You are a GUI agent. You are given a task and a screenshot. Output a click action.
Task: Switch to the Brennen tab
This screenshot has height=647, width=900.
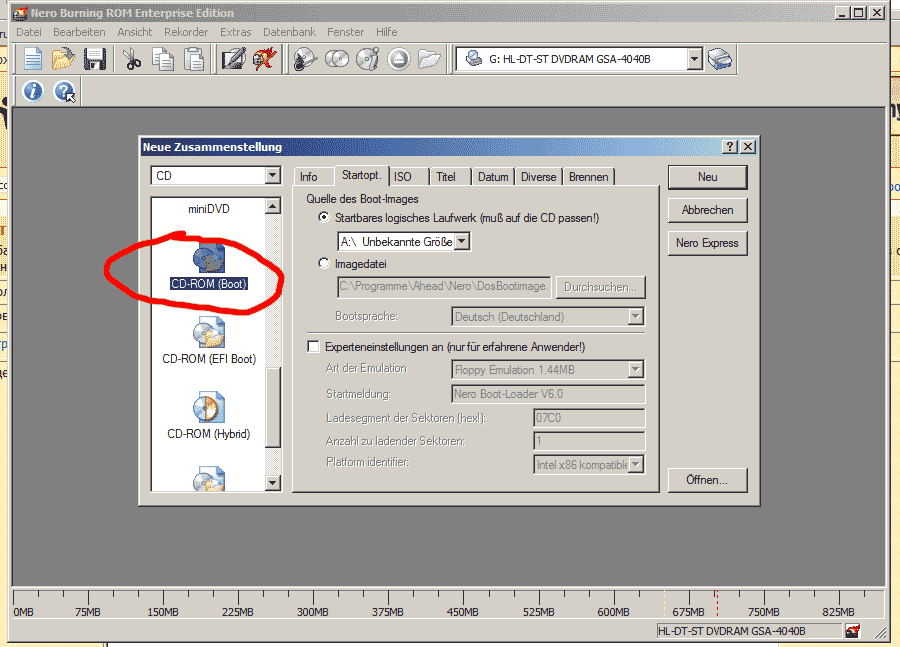588,177
